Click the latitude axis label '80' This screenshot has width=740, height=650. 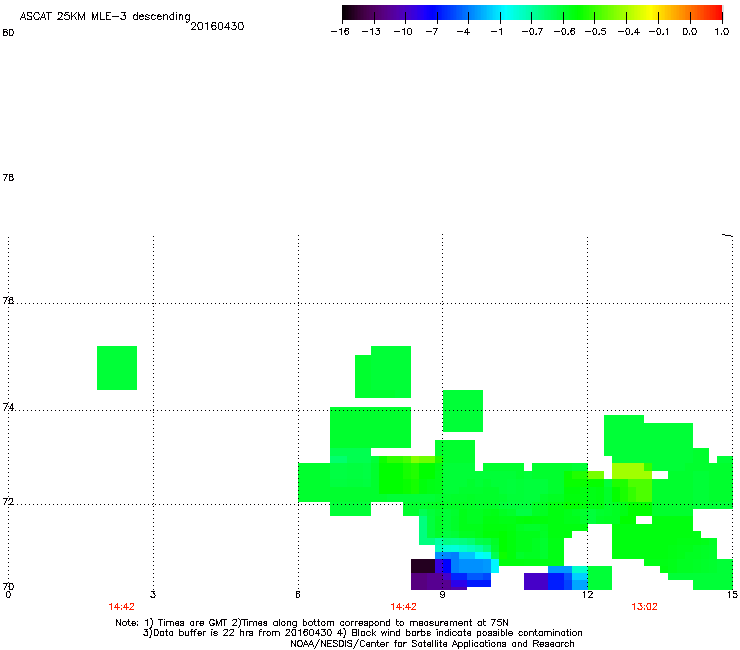[x=8, y=33]
